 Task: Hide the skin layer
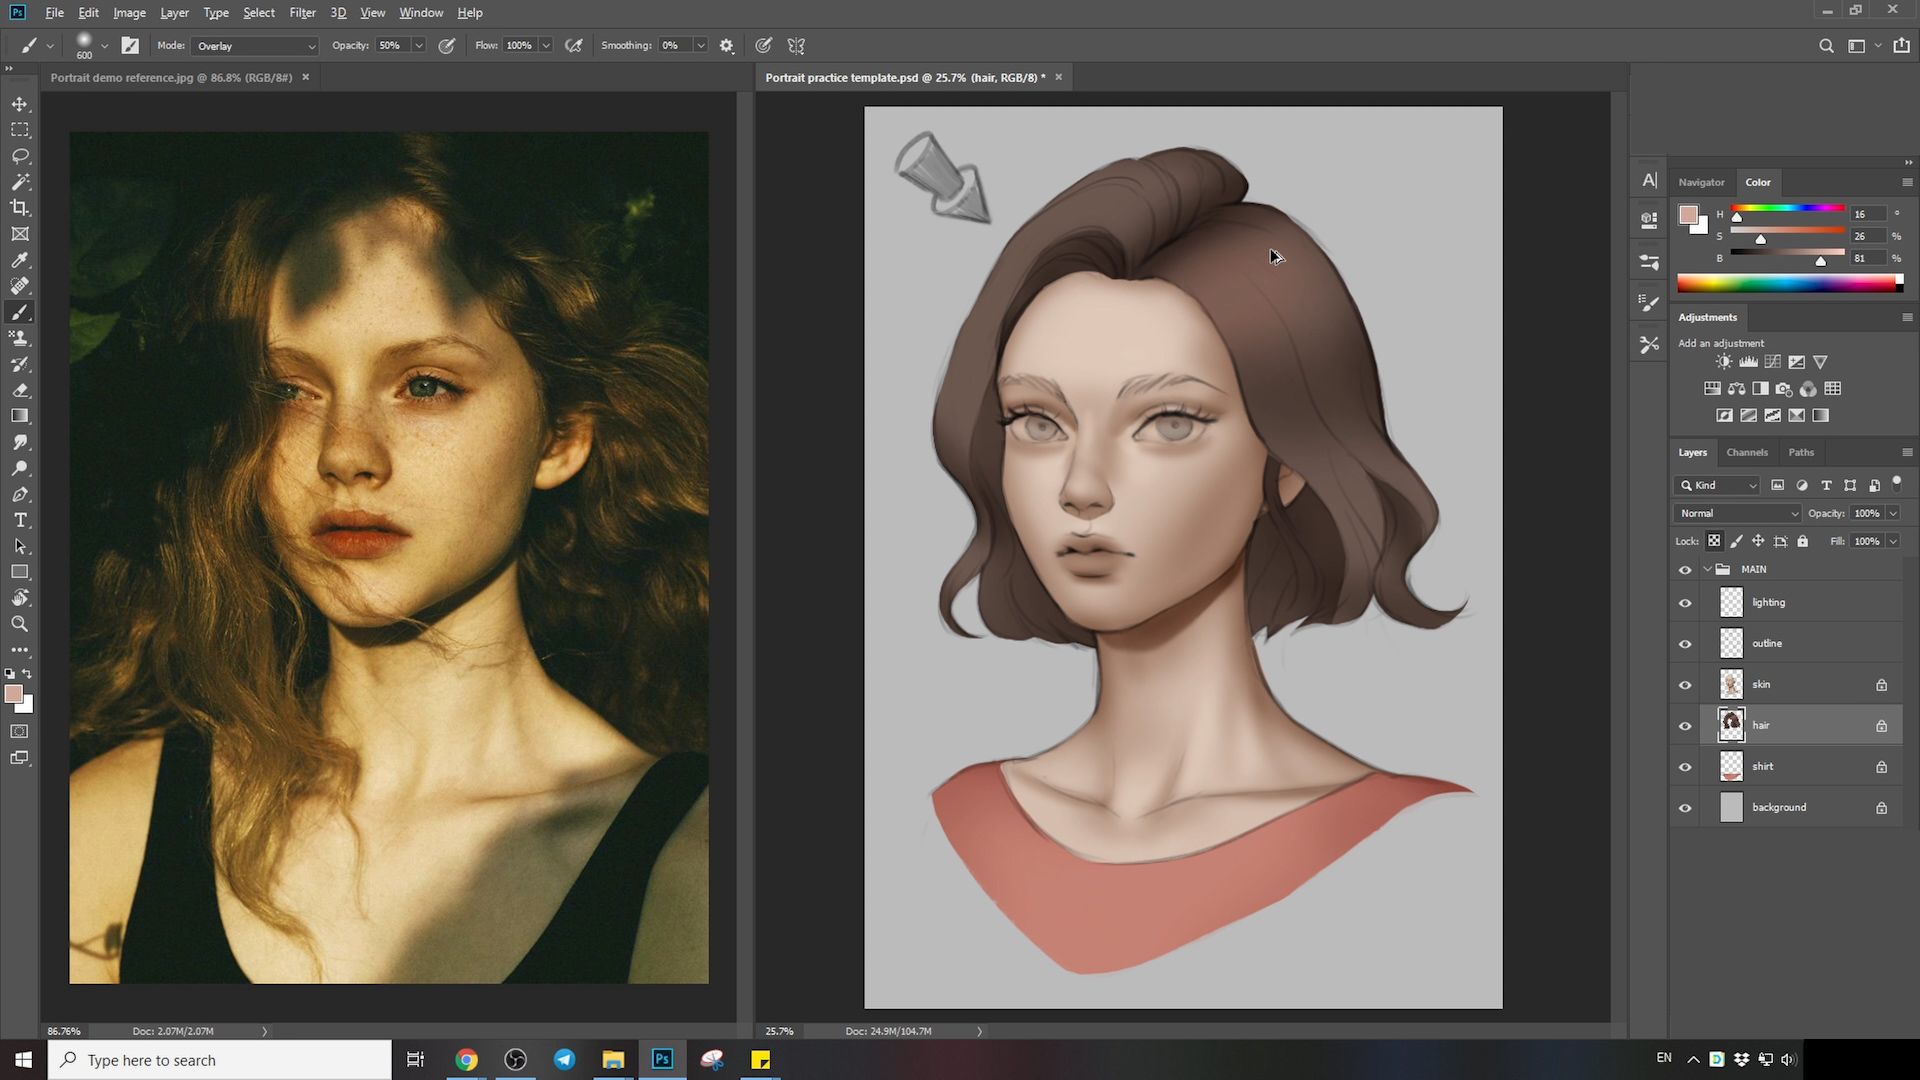(x=1685, y=684)
